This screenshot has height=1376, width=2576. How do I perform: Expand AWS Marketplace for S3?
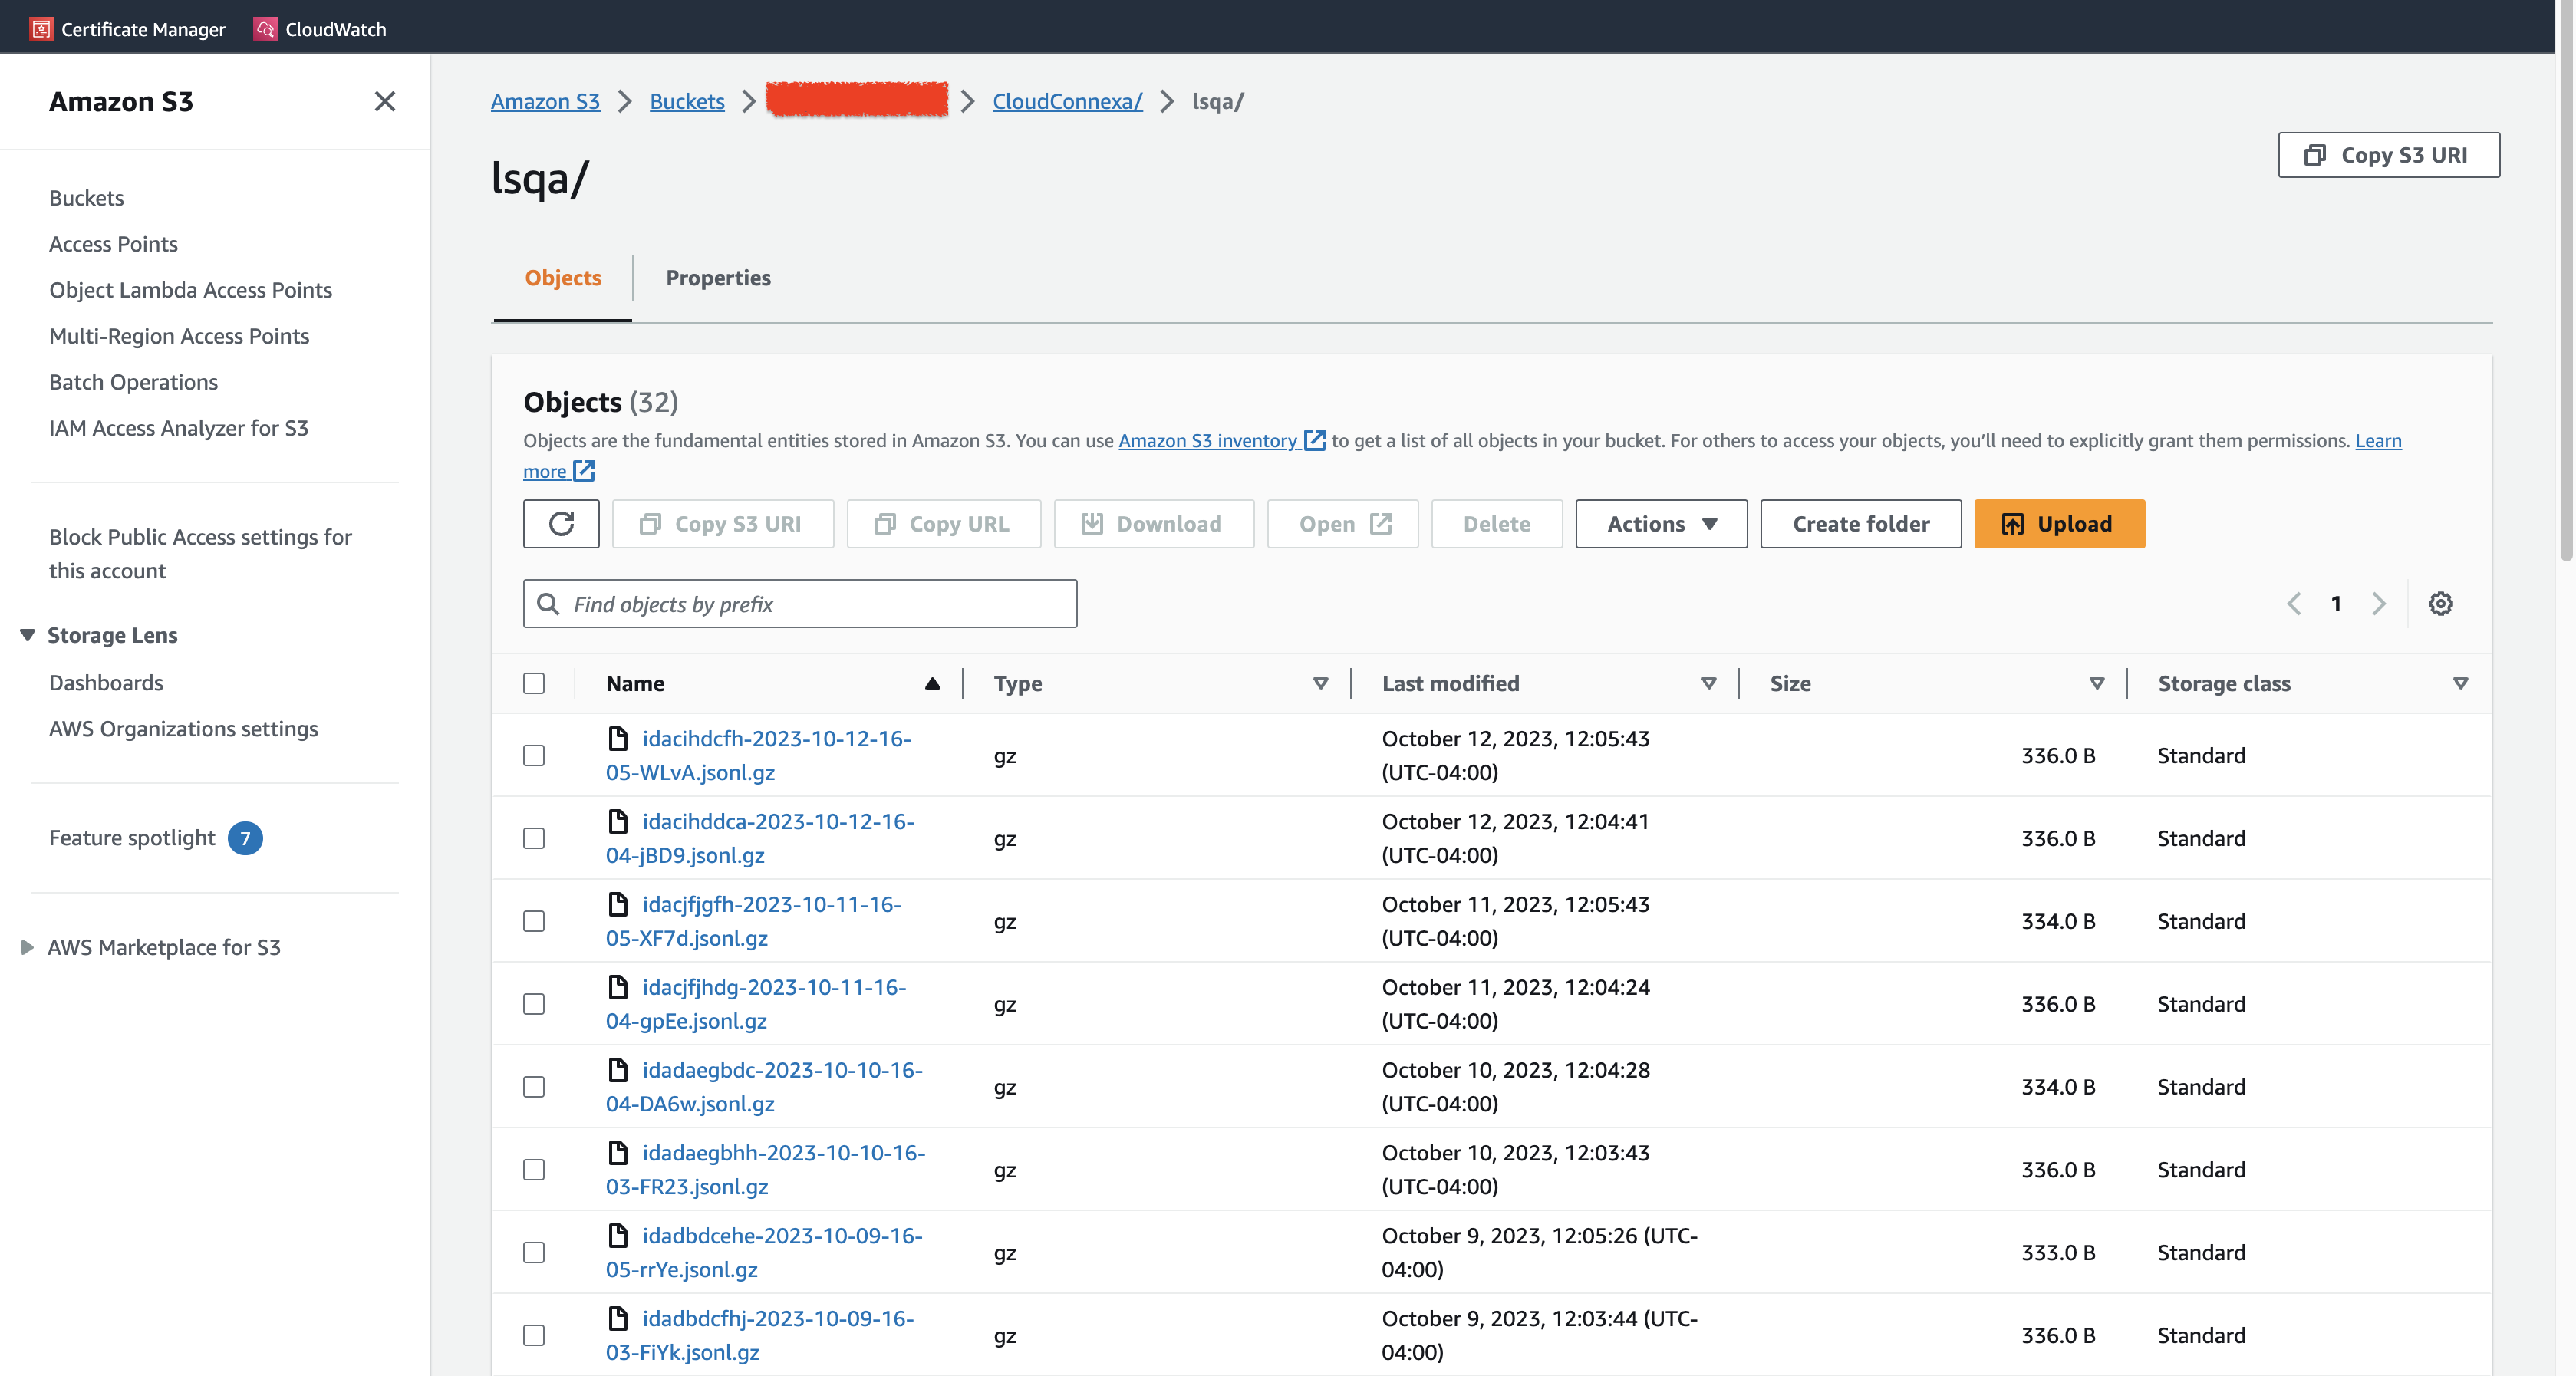click(x=26, y=947)
